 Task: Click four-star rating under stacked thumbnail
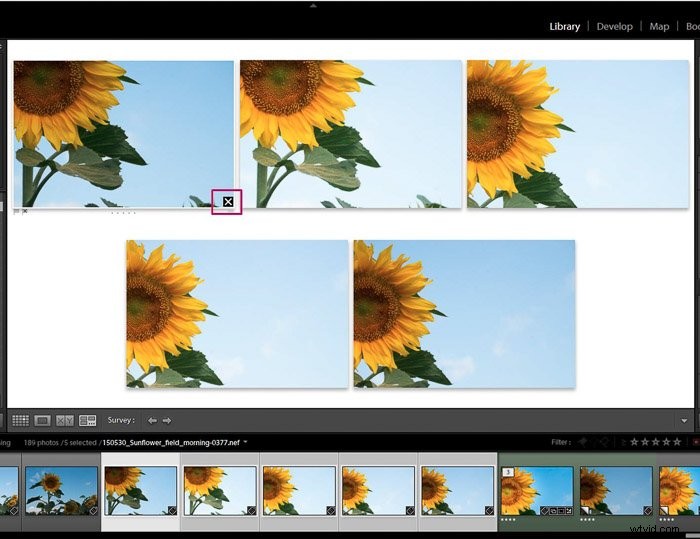click(508, 519)
